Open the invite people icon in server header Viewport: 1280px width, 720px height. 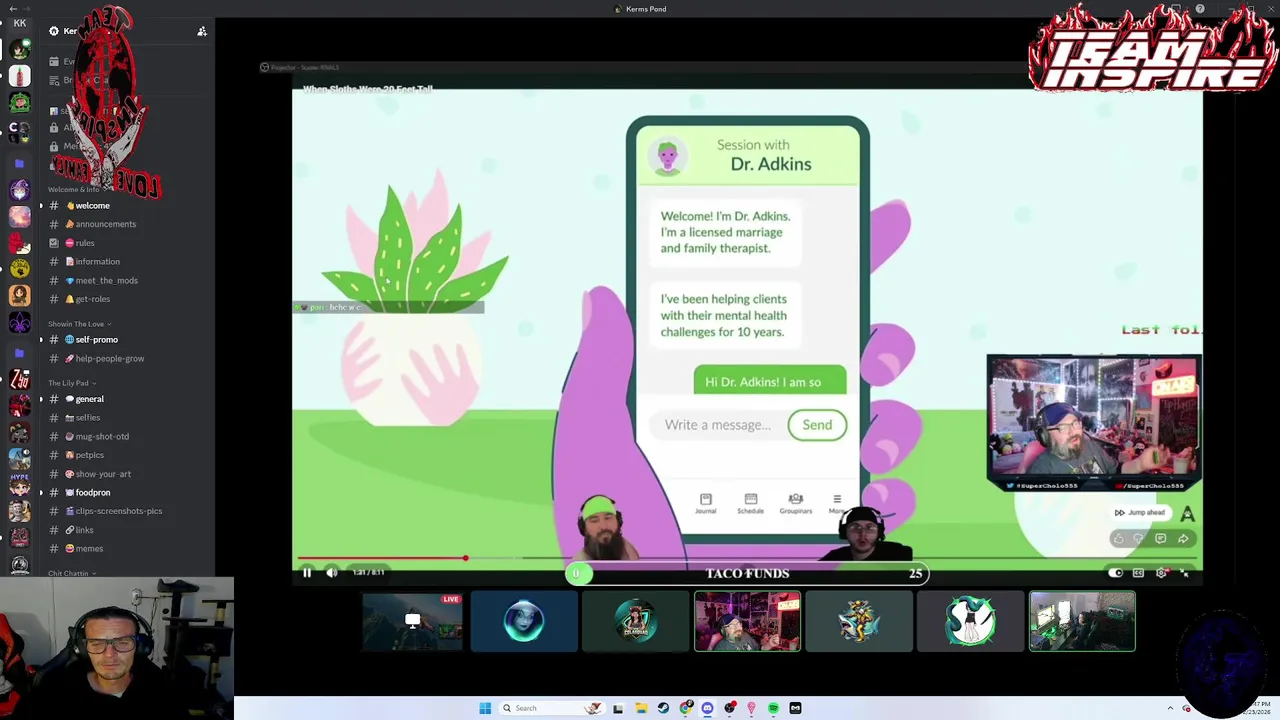coord(202,31)
